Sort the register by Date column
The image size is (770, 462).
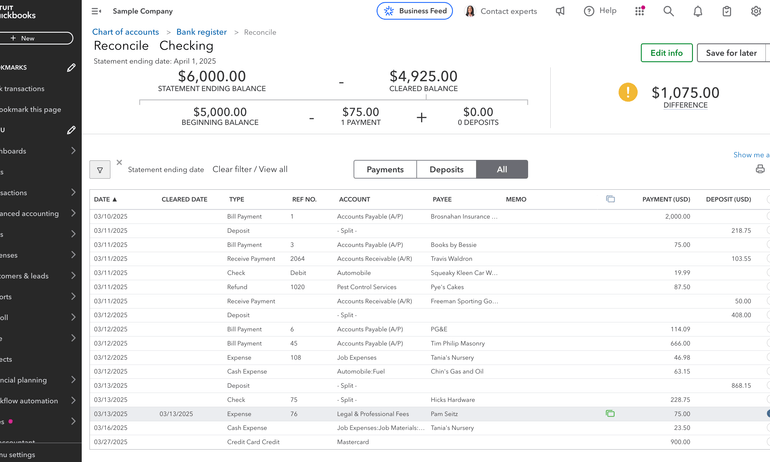click(x=105, y=199)
